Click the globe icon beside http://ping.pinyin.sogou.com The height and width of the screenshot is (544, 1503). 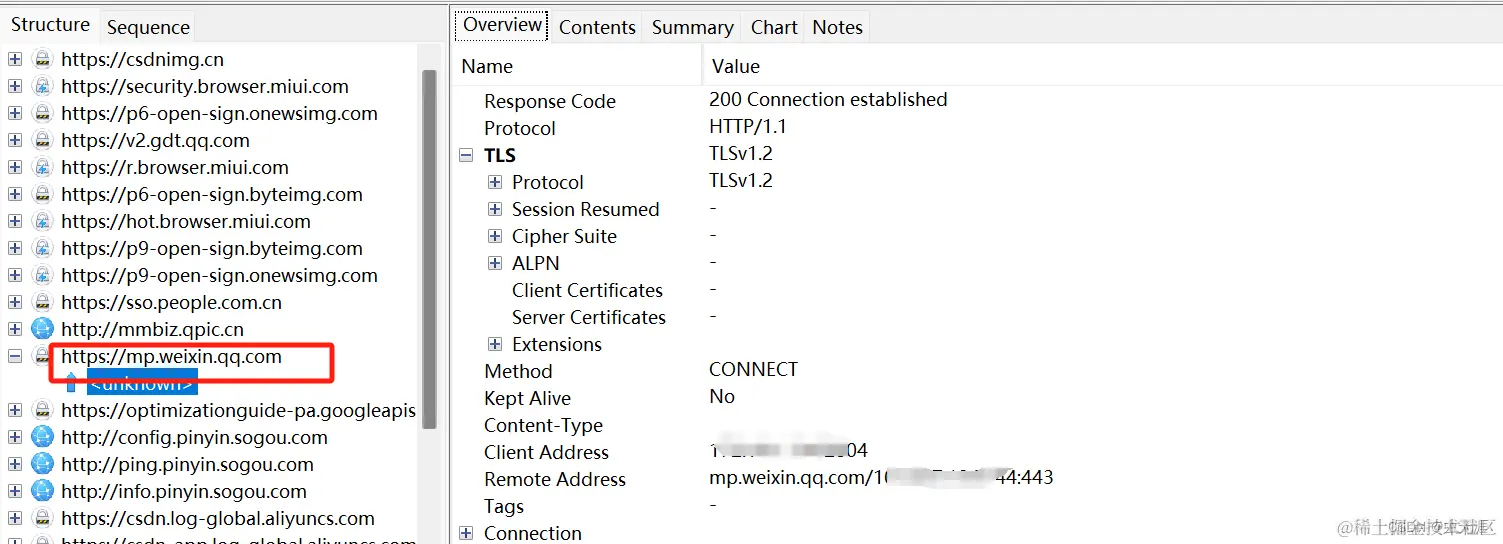click(42, 464)
